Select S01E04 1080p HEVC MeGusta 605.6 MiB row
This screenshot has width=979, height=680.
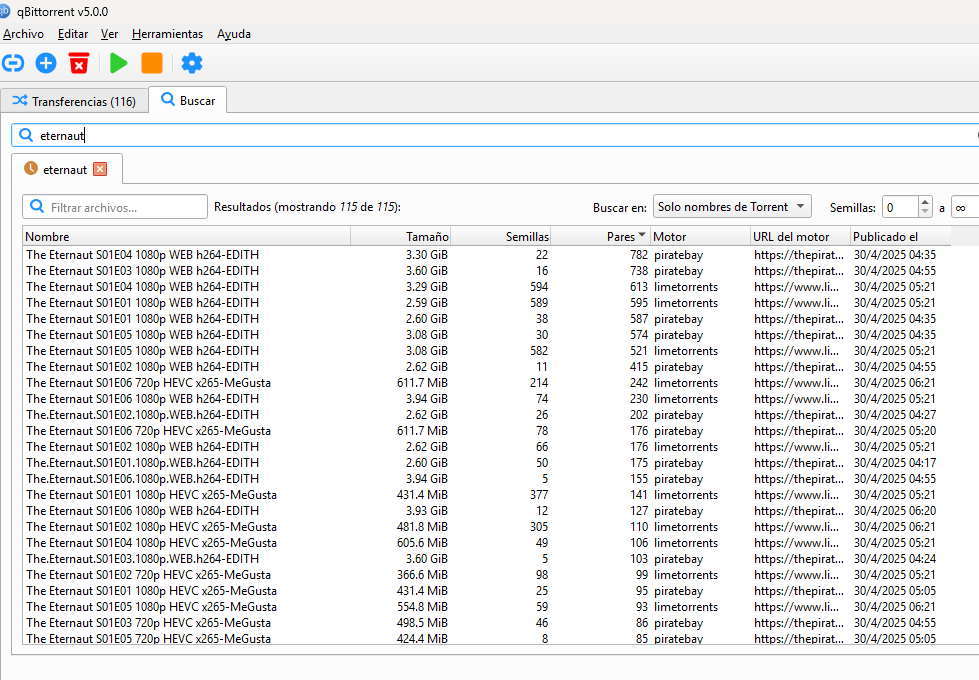click(x=487, y=543)
